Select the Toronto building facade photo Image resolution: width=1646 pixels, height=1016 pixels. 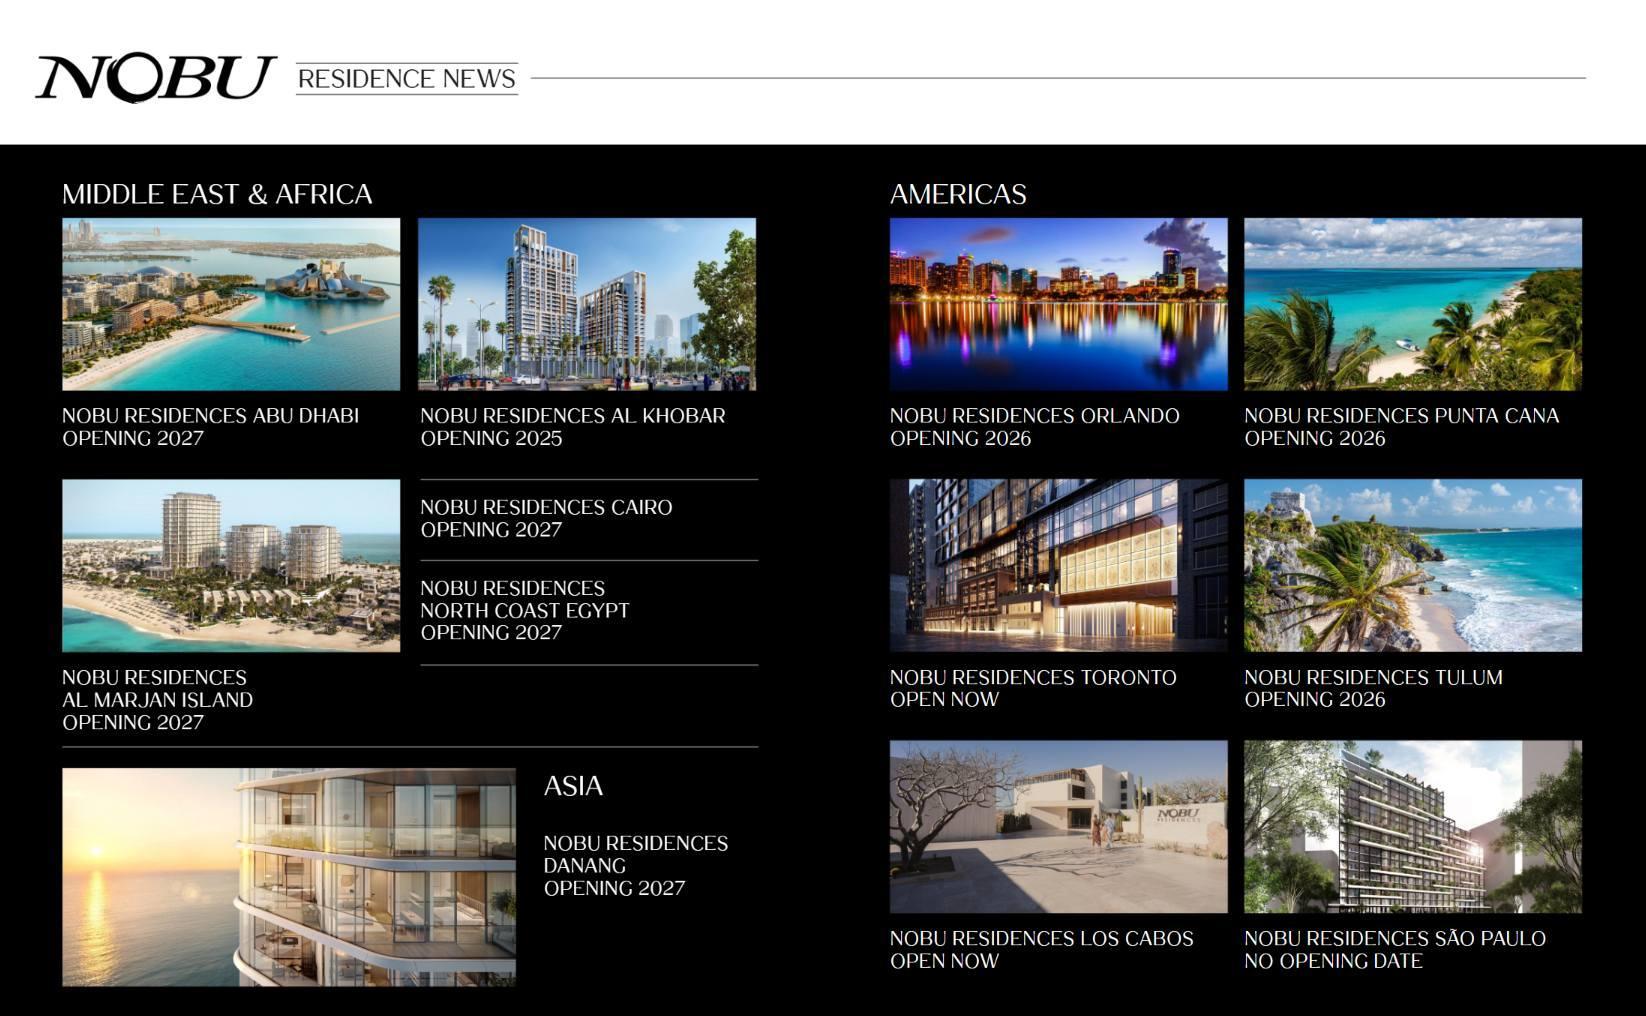point(1058,565)
